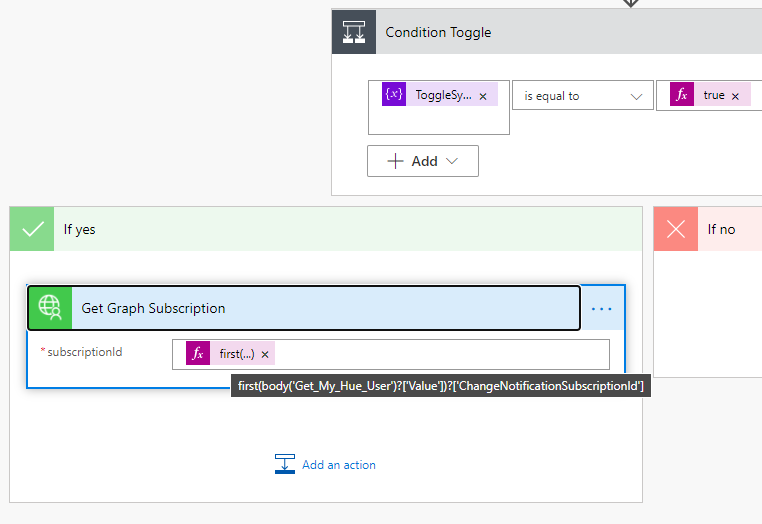The image size is (762, 524).
Task: Remove the true expression token
Action: (x=735, y=96)
